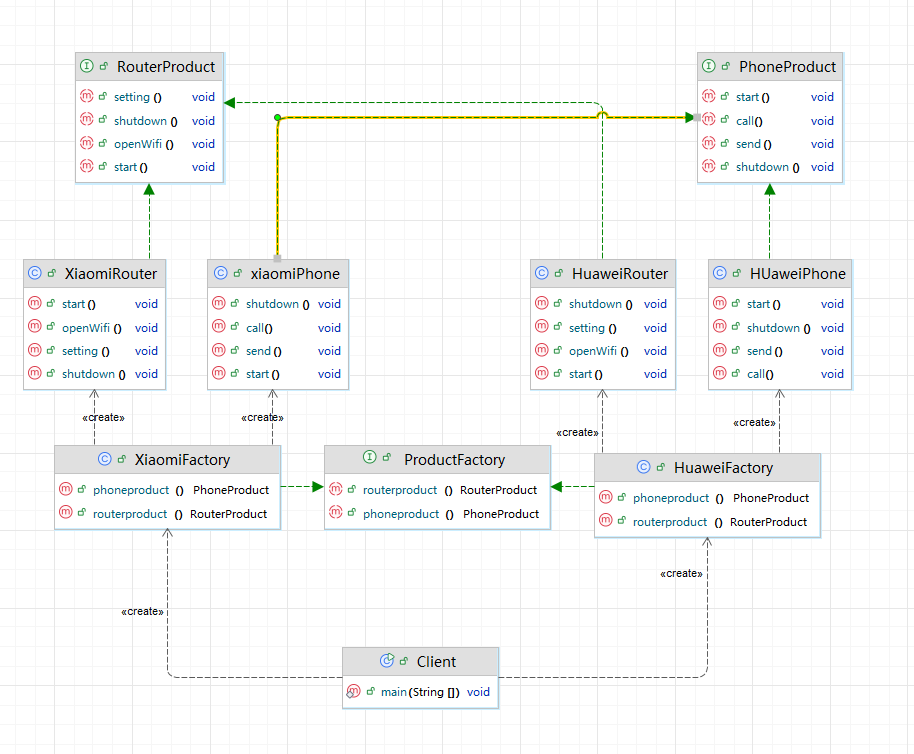The height and width of the screenshot is (754, 914).
Task: Click the class icon of HuaweiRouter
Action: 542,273
